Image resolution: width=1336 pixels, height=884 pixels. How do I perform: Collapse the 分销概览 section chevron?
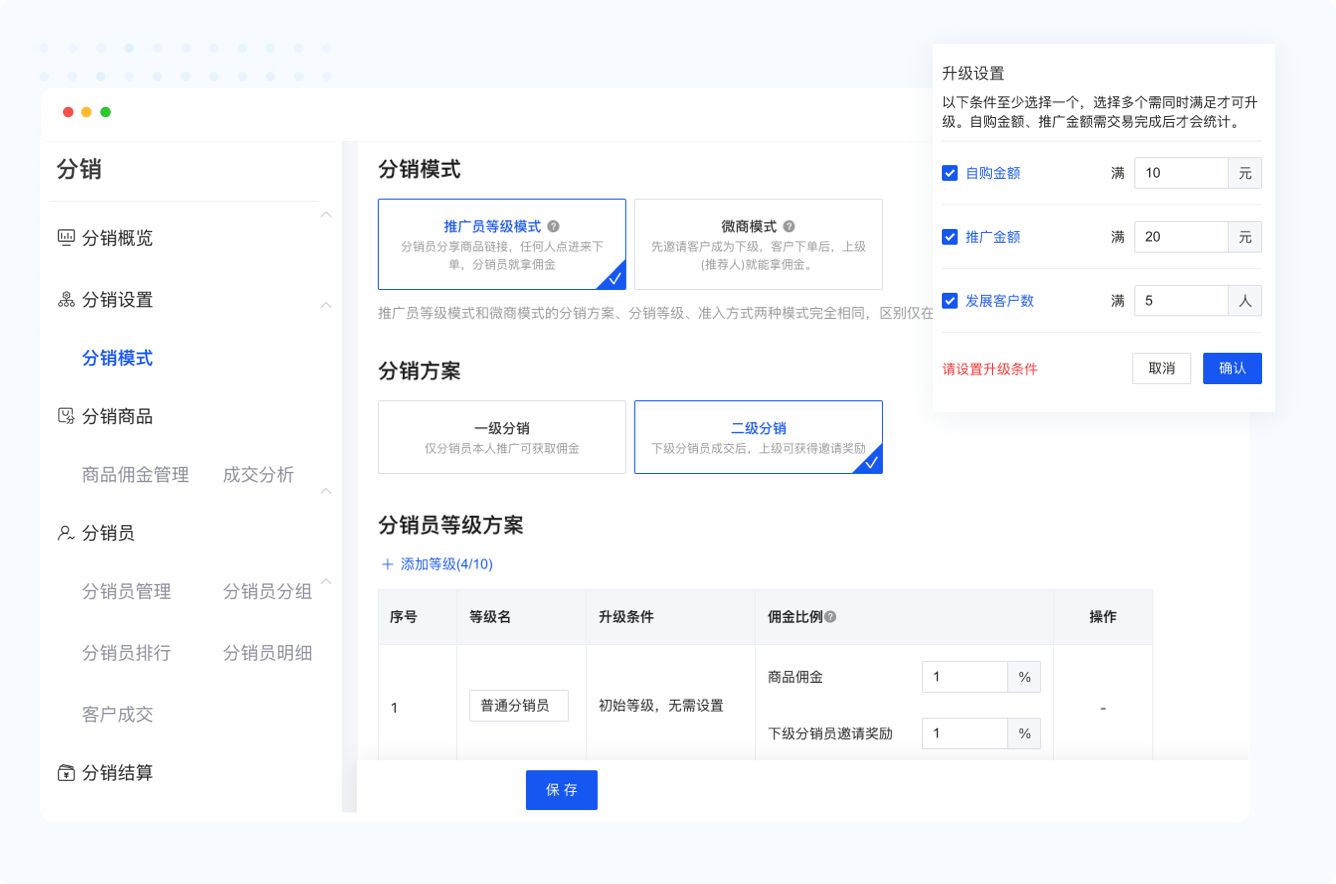coord(326,214)
